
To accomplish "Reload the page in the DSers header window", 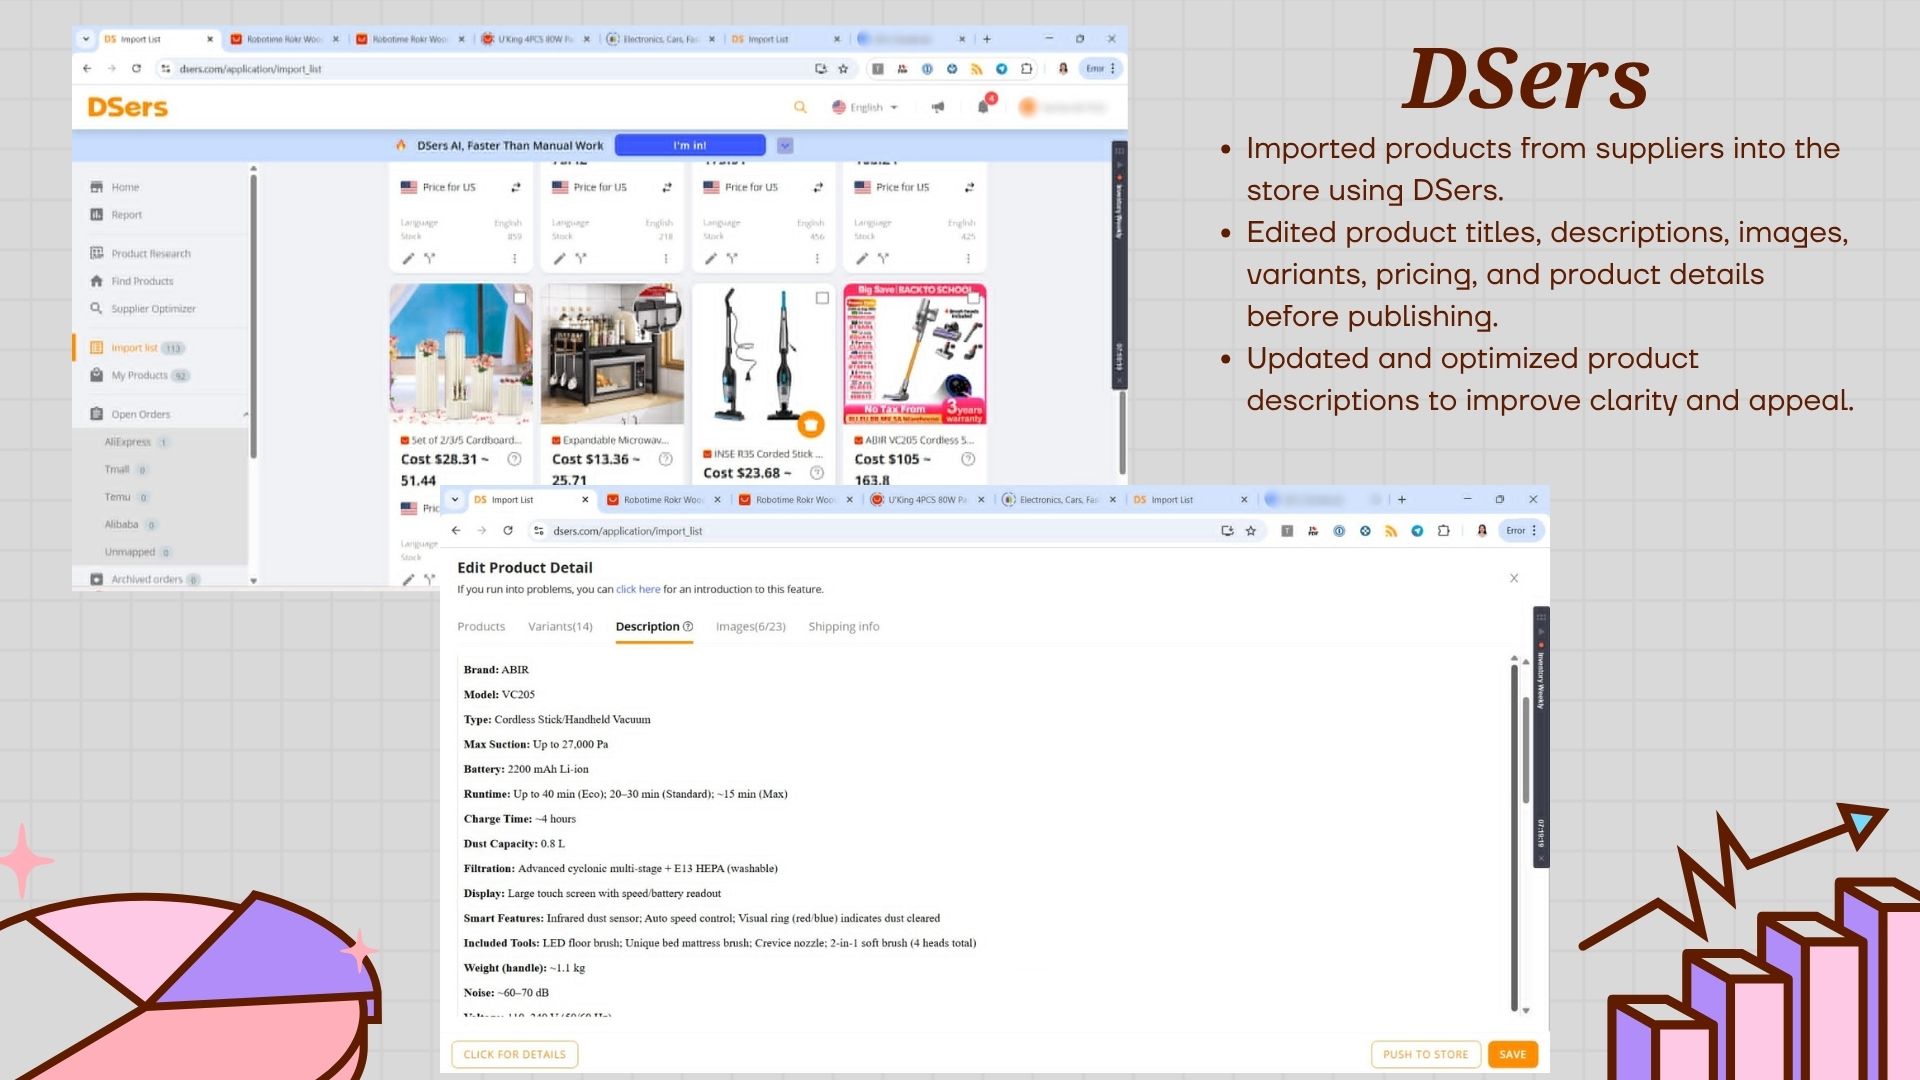I will tap(136, 69).
